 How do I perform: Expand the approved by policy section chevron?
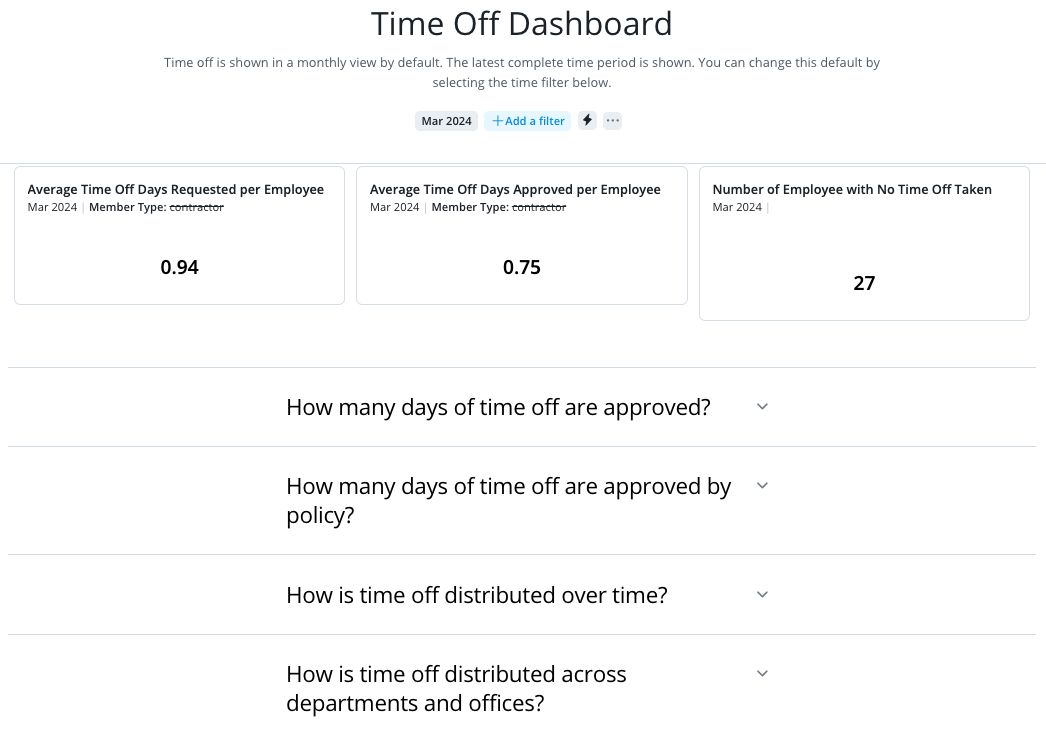762,486
